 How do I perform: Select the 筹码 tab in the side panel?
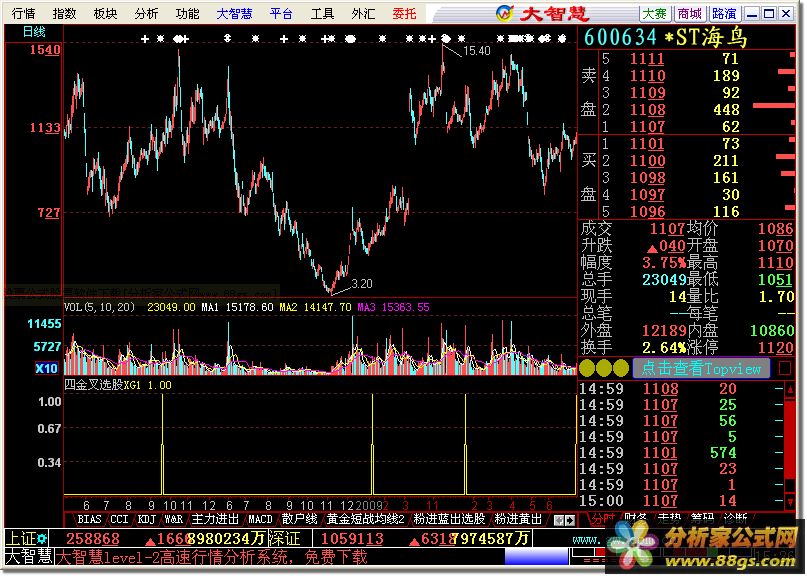click(702, 519)
